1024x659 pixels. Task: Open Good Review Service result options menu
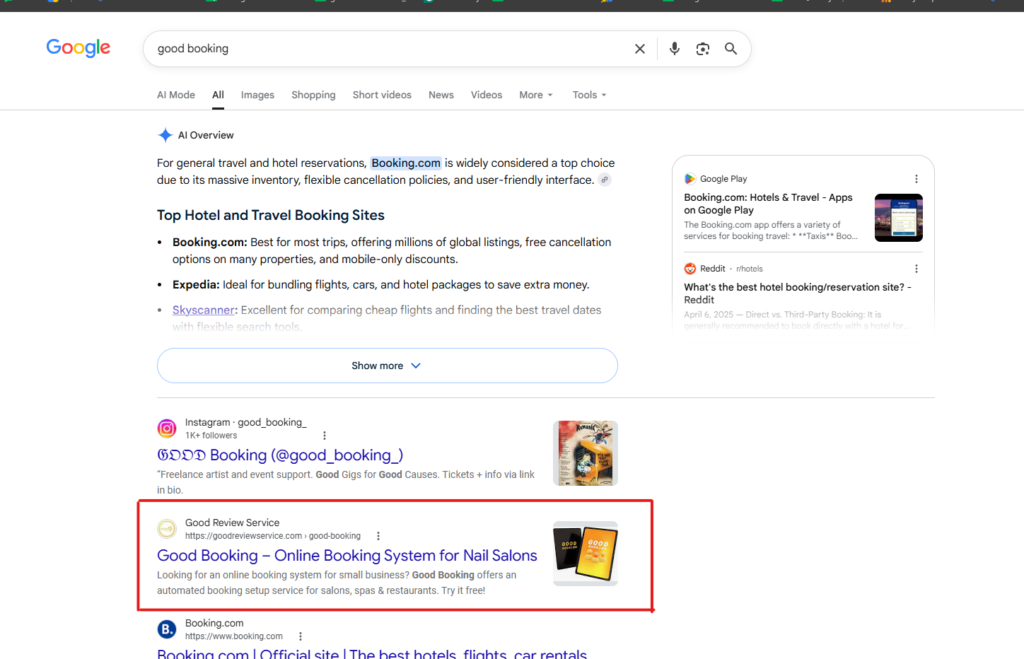pyautogui.click(x=378, y=536)
